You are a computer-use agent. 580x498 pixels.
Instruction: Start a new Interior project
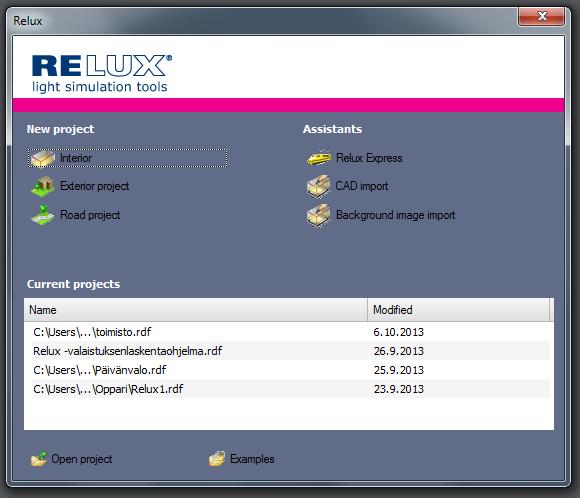pos(128,158)
